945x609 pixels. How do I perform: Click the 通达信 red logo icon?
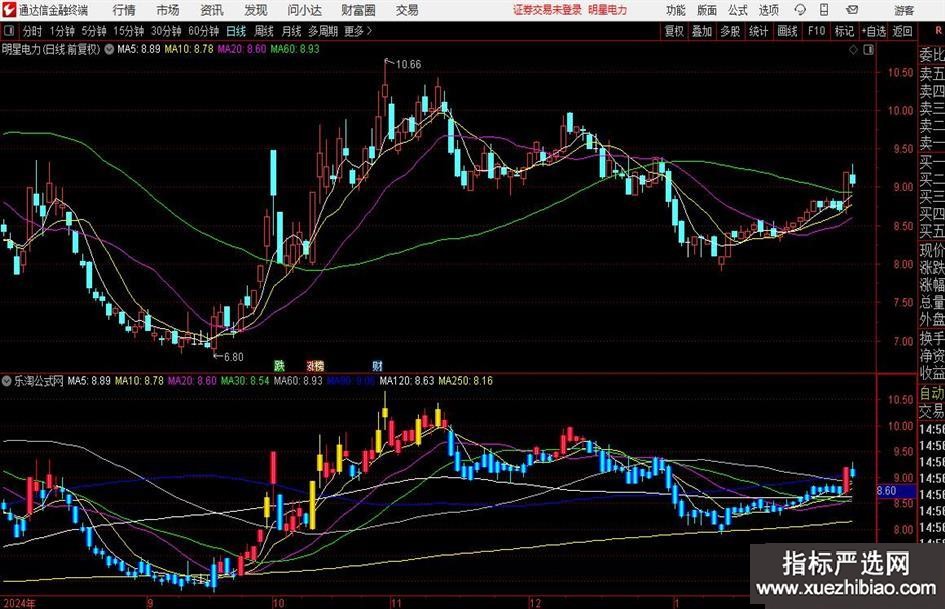click(9, 10)
